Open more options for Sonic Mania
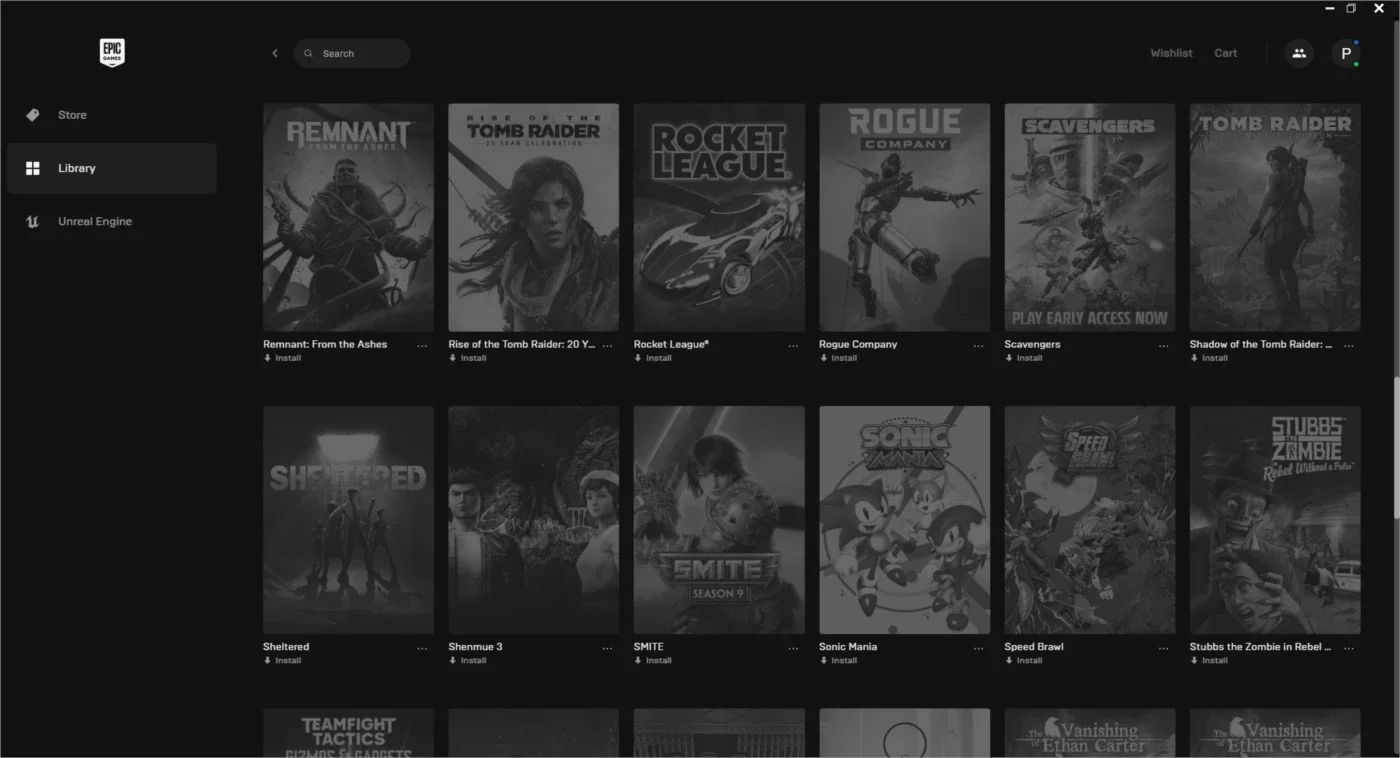 click(x=978, y=648)
